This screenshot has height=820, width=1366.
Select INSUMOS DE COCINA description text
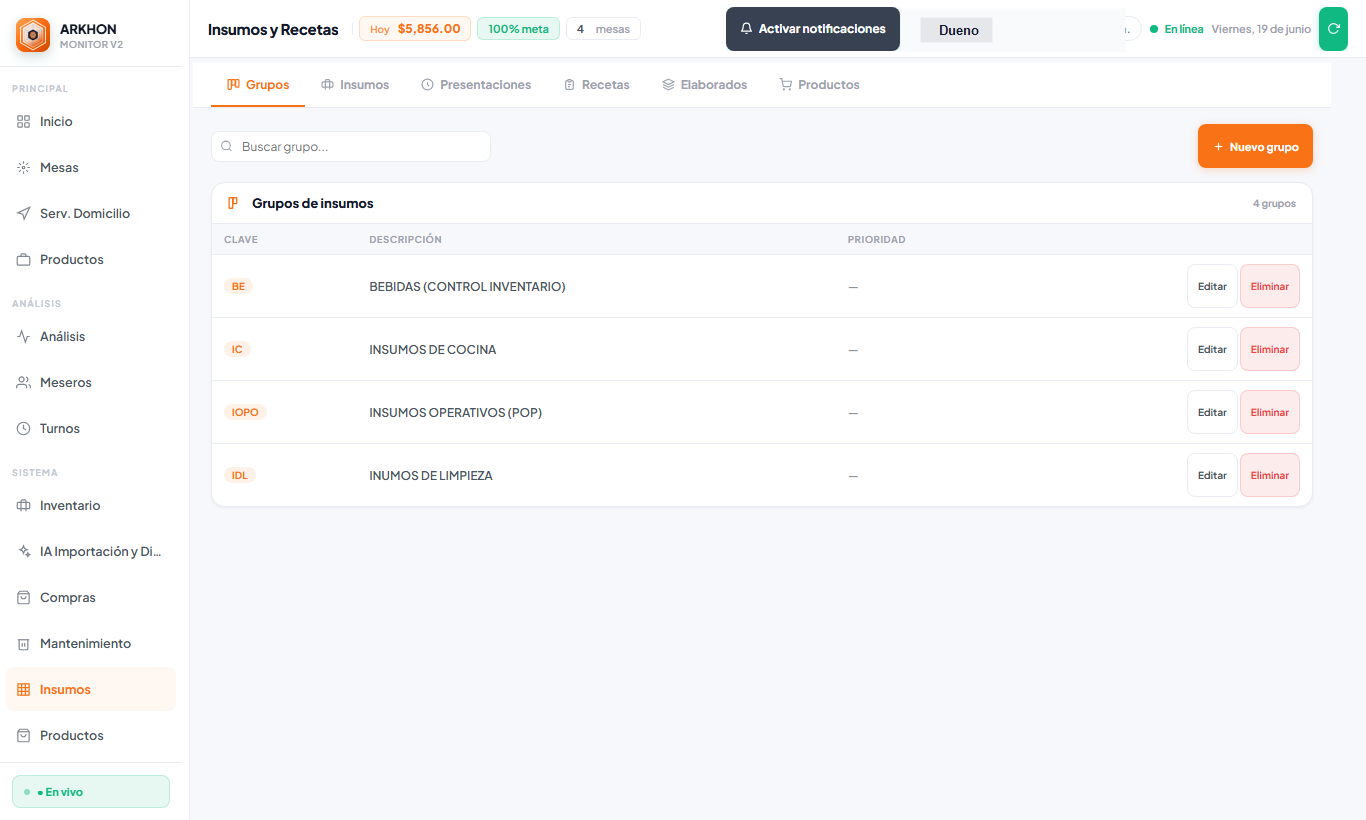pos(433,350)
